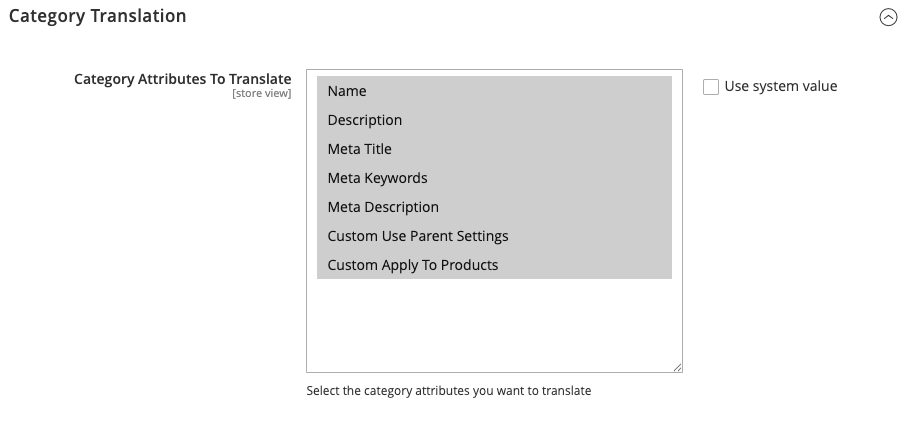Click the [store view] scope label
The height and width of the screenshot is (431, 901).
tap(261, 94)
